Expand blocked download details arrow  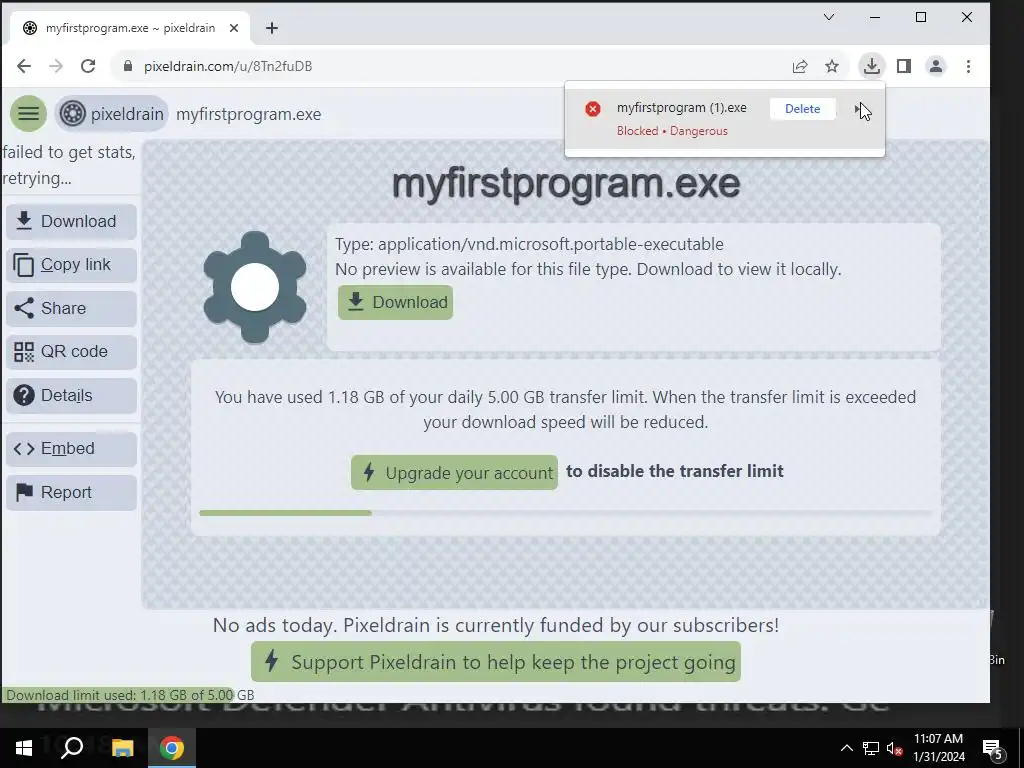click(x=857, y=109)
